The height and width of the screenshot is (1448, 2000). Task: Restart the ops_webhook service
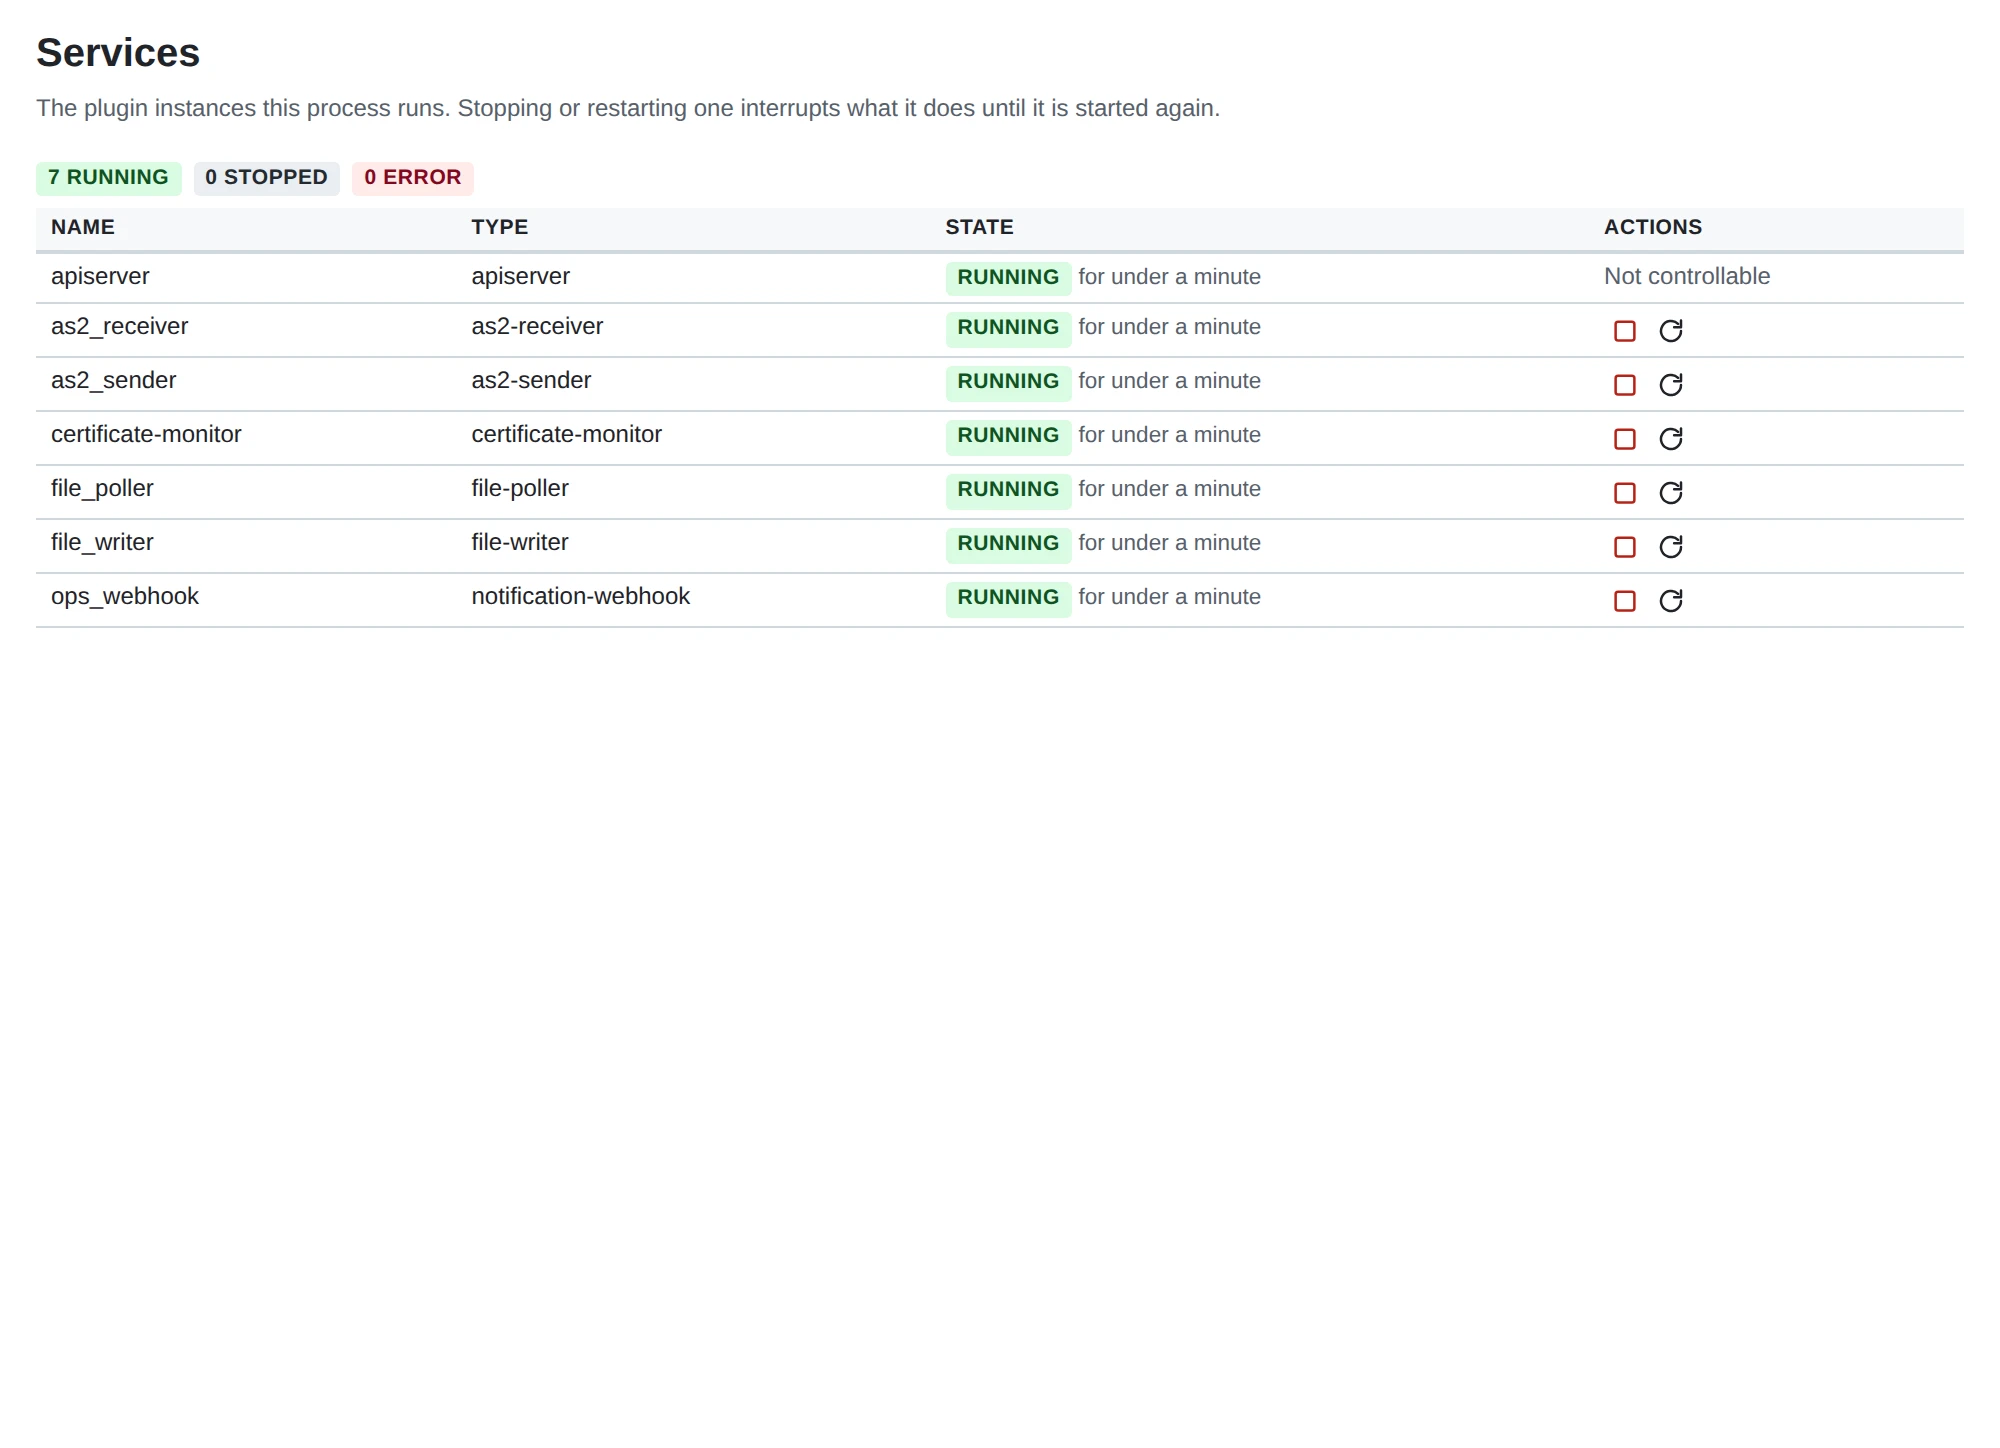tap(1671, 601)
